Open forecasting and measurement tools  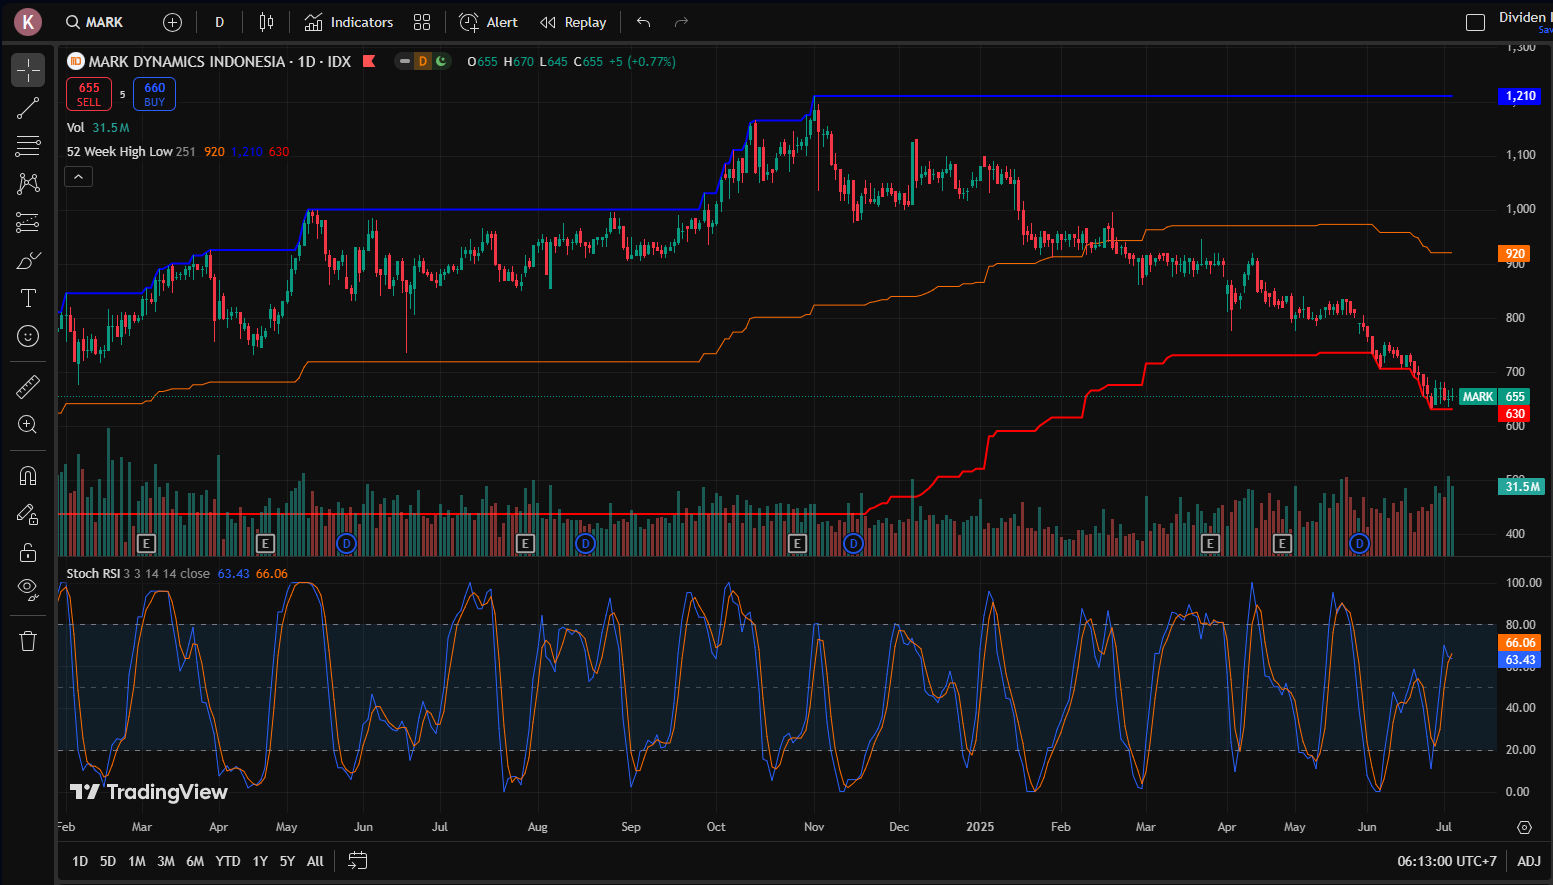(x=28, y=222)
